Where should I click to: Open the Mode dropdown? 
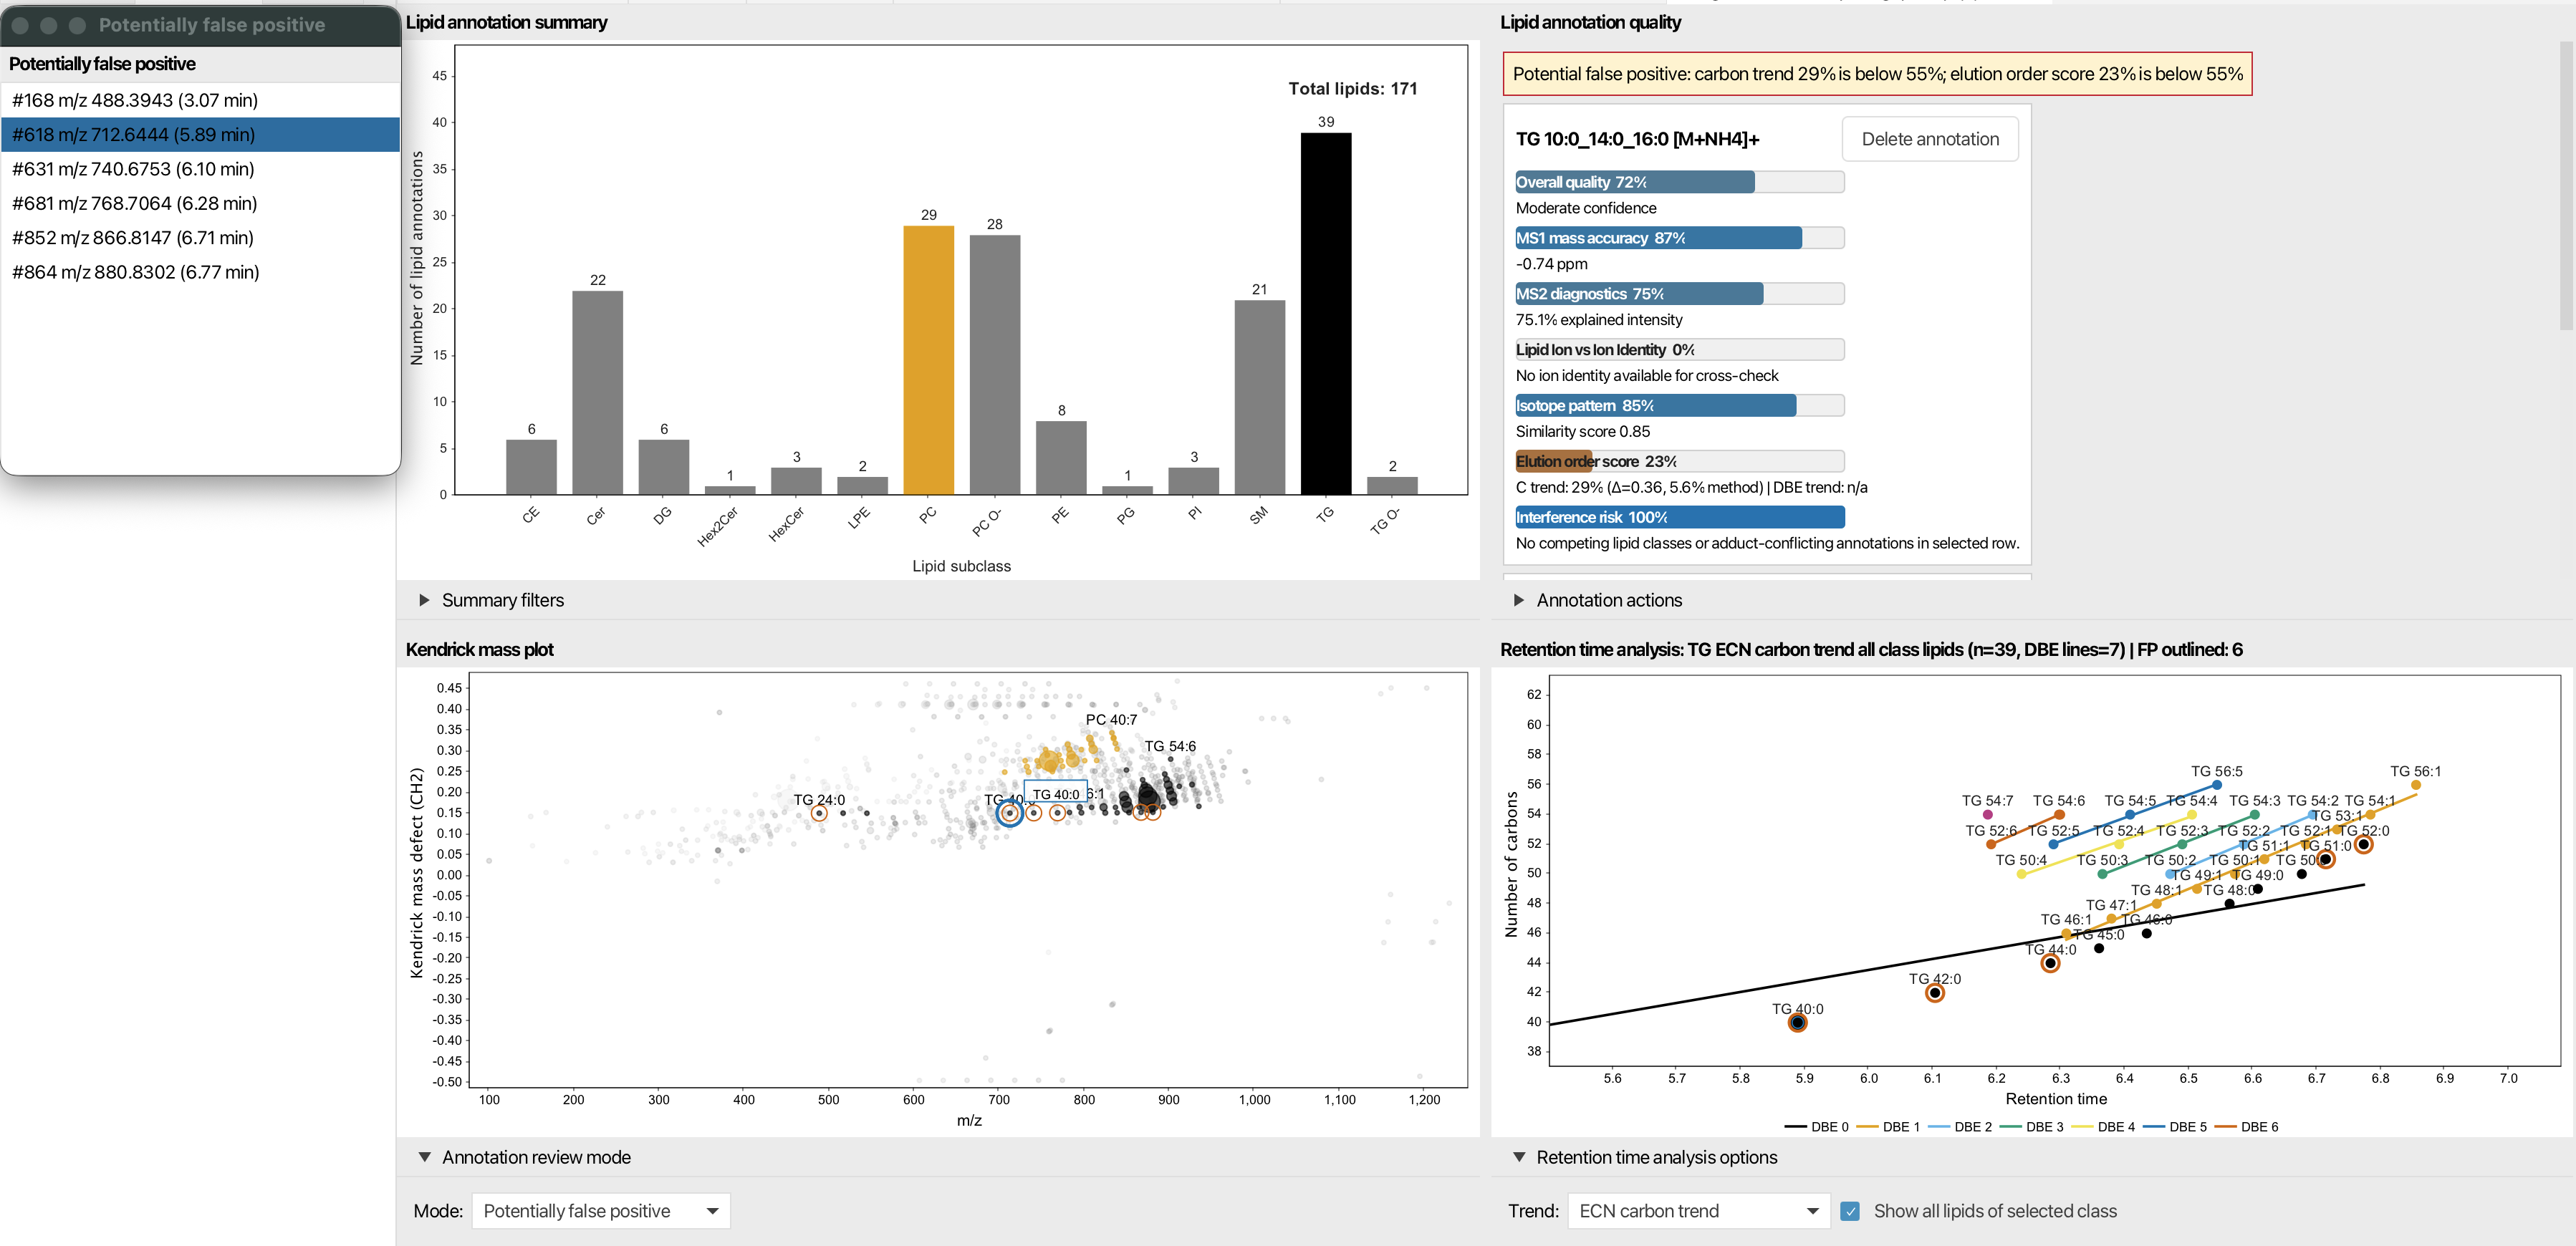tap(600, 1211)
